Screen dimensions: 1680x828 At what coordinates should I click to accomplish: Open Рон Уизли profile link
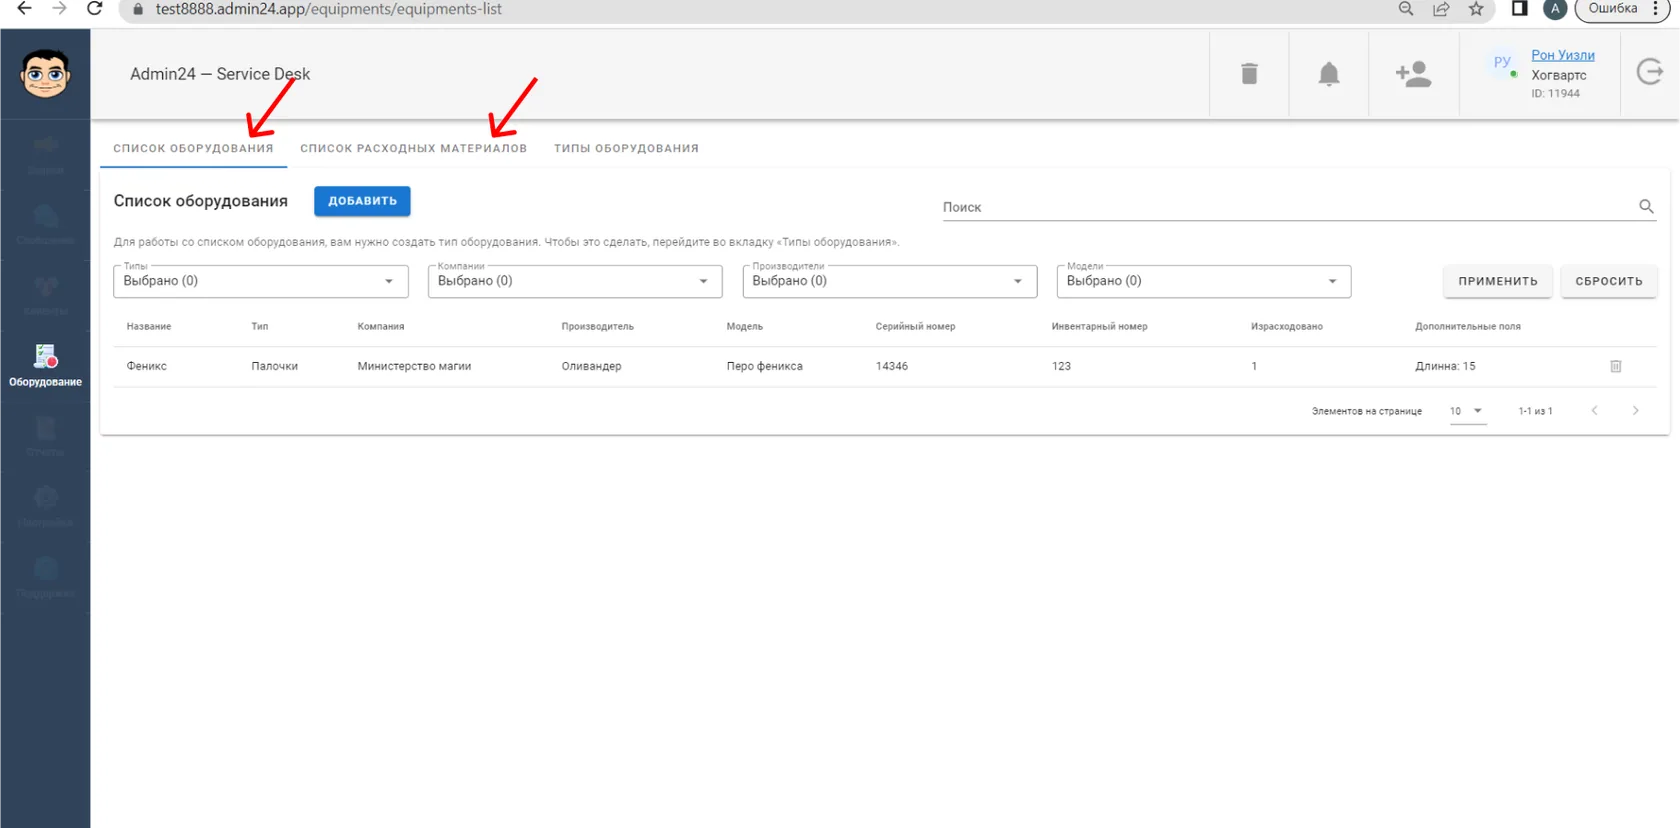pos(1563,55)
